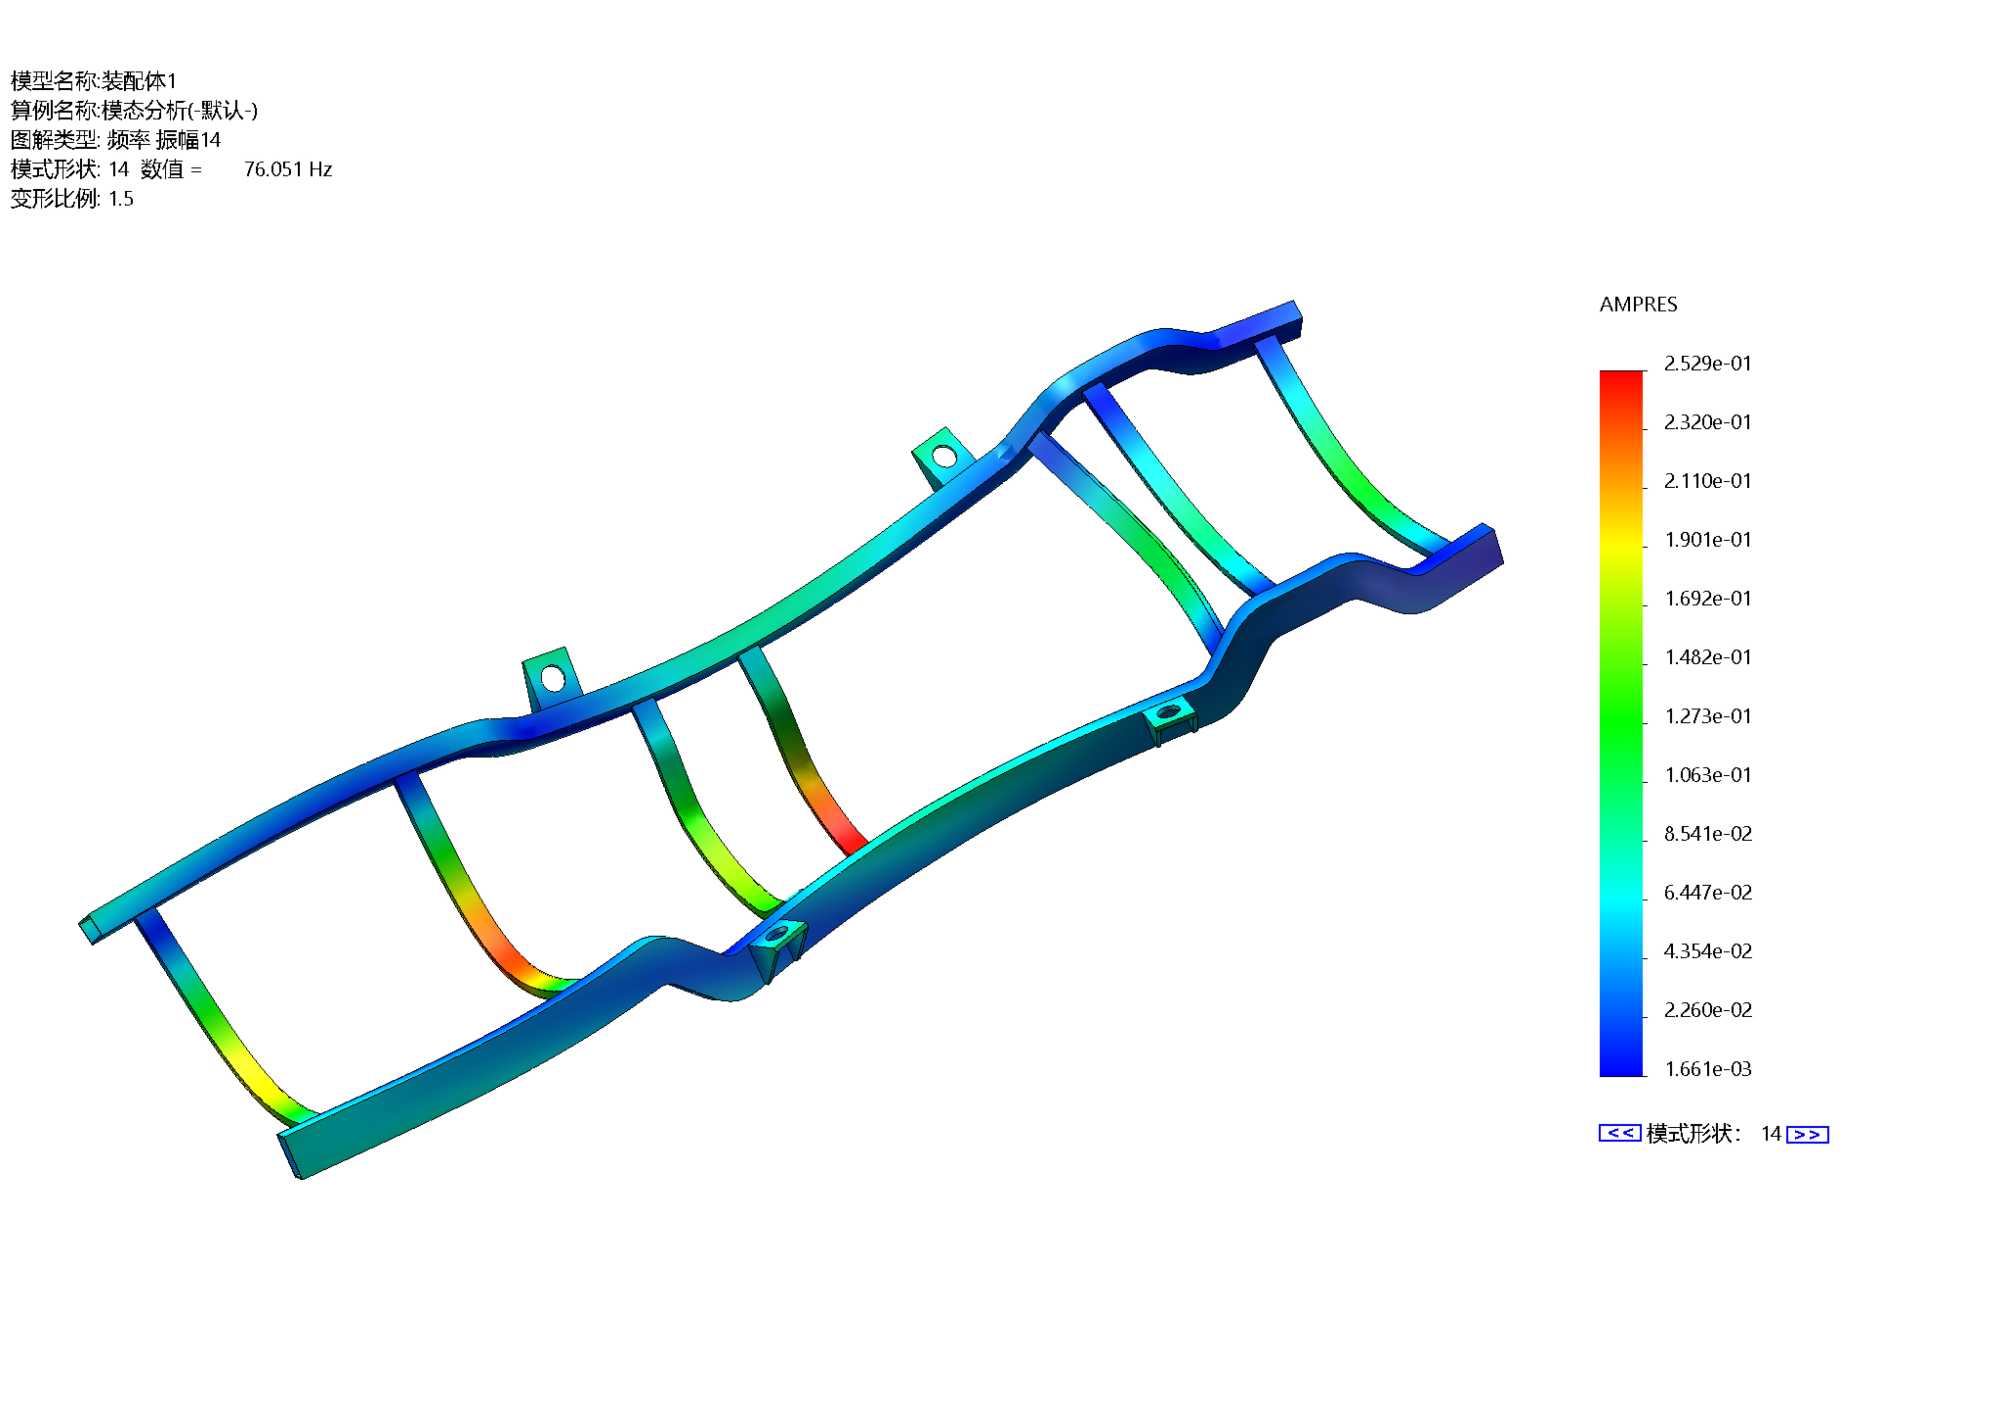The image size is (2000, 1414).
Task: Click the 算例名称 study name annotation line
Action: 134,110
